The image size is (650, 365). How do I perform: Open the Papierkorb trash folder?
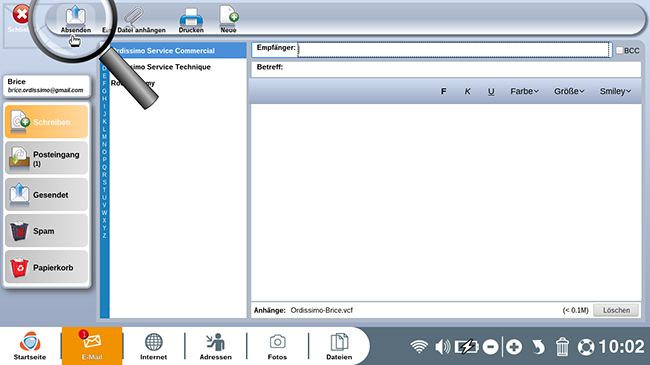[x=46, y=267]
